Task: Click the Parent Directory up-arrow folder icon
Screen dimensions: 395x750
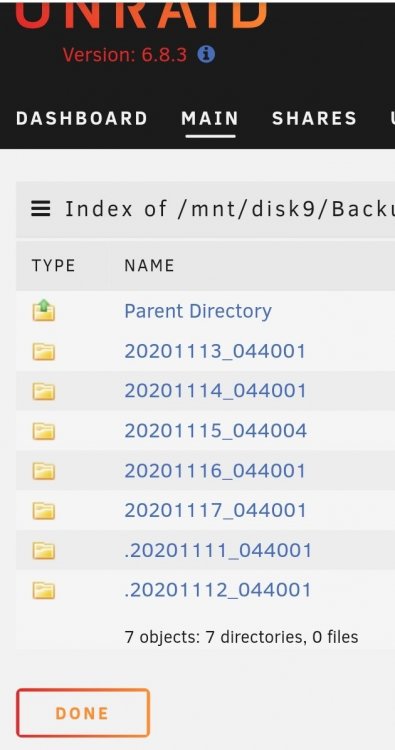Action: [x=44, y=310]
